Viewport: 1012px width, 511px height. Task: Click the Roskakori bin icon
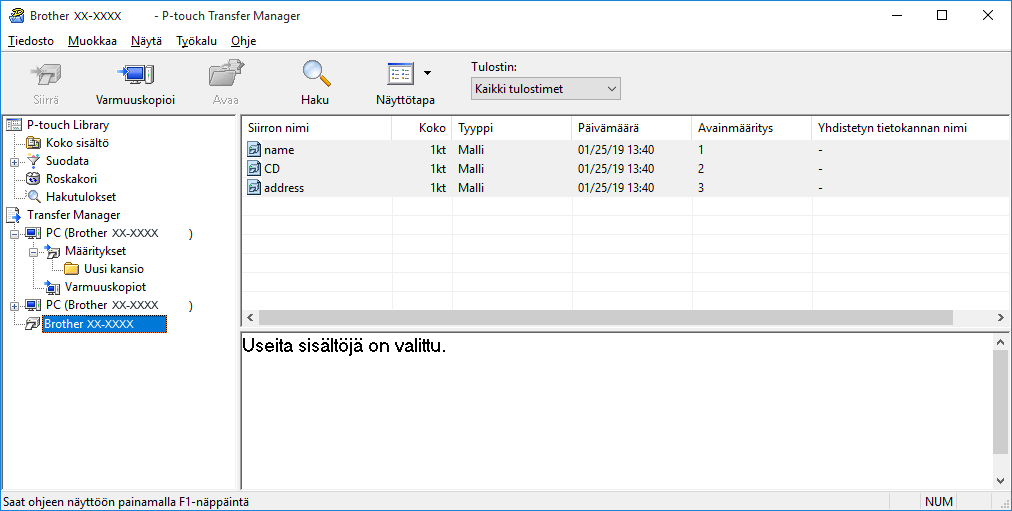pyautogui.click(x=34, y=179)
